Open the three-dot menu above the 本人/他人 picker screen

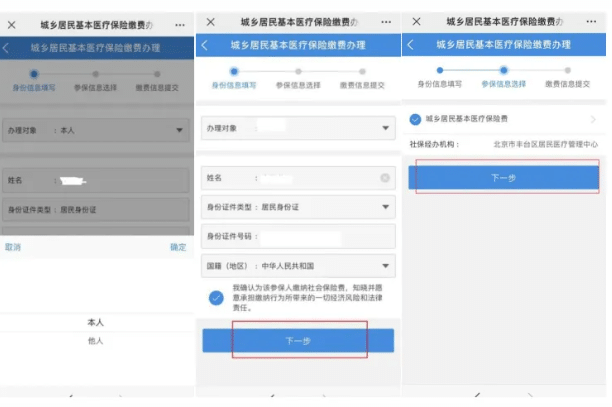[x=179, y=22]
